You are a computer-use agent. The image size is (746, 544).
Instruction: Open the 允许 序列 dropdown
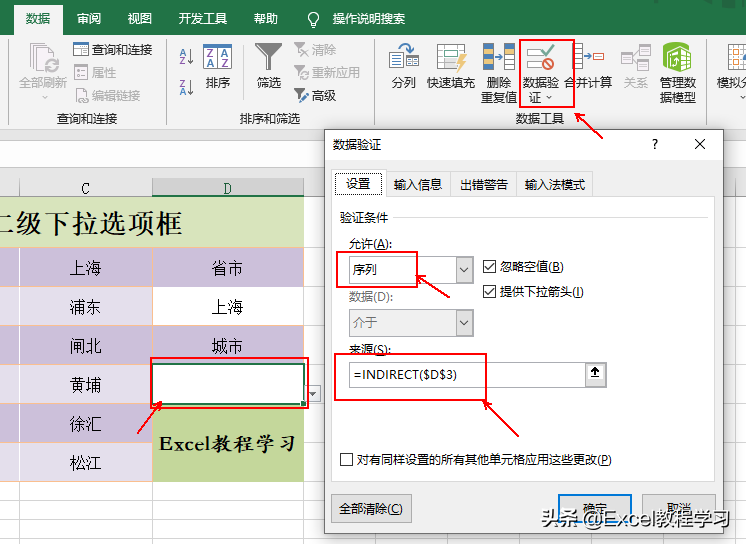click(464, 270)
